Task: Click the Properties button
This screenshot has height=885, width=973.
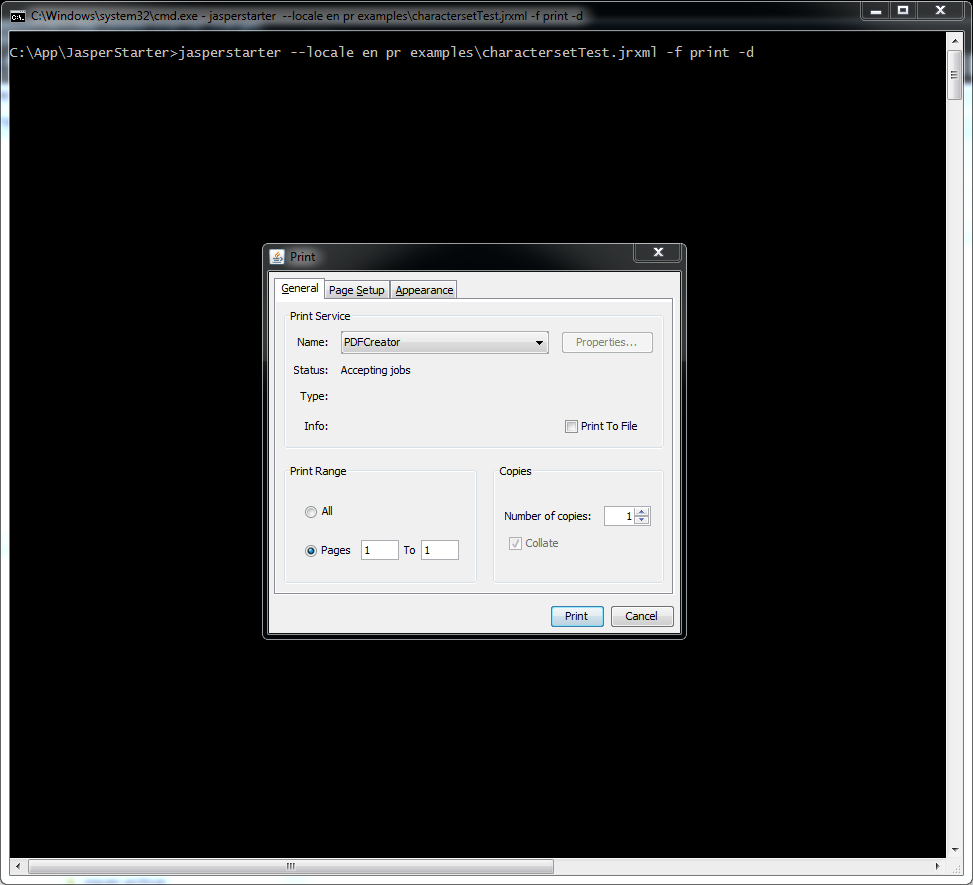Action: tap(607, 342)
